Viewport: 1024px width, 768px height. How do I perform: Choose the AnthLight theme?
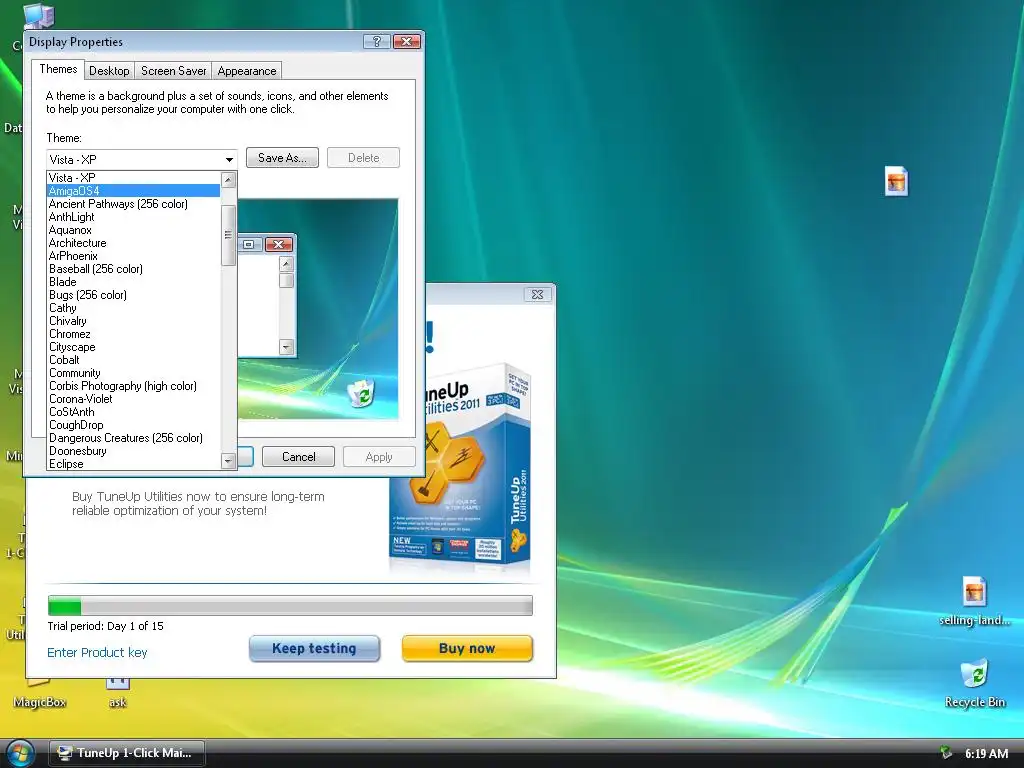click(x=134, y=217)
